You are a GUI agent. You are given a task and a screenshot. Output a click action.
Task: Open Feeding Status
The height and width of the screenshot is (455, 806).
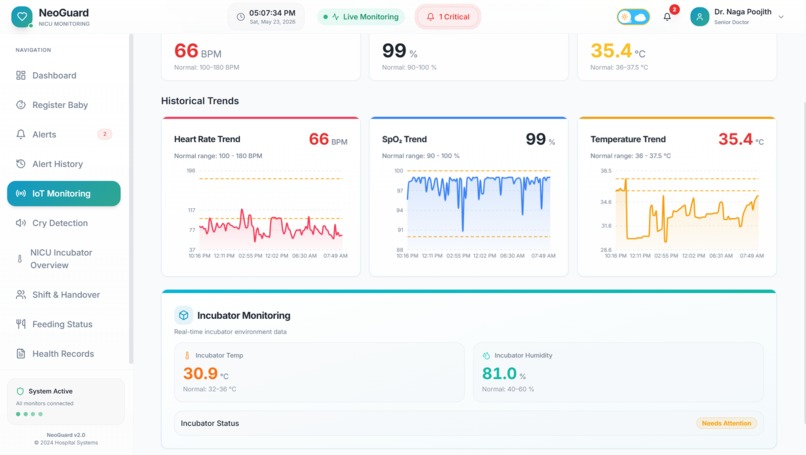(64, 324)
